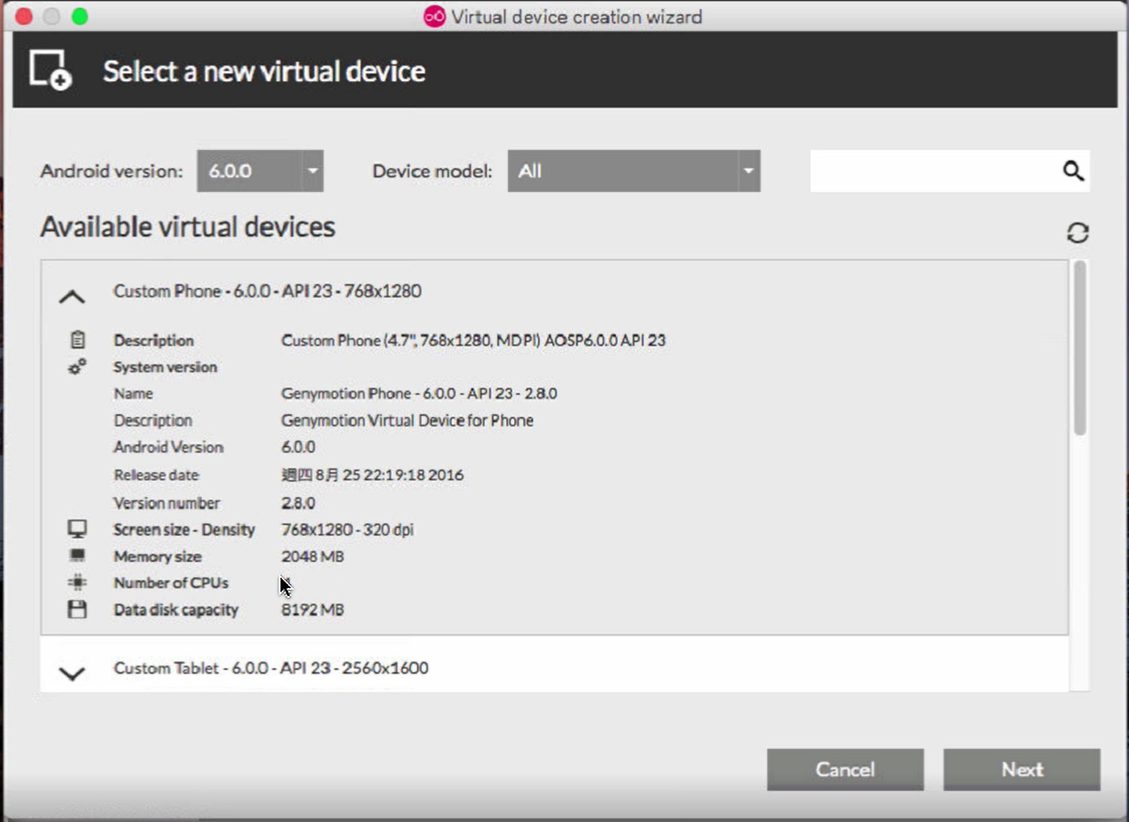Click the 8192 MB disk capacity value
This screenshot has width=1129, height=822.
tap(312, 610)
